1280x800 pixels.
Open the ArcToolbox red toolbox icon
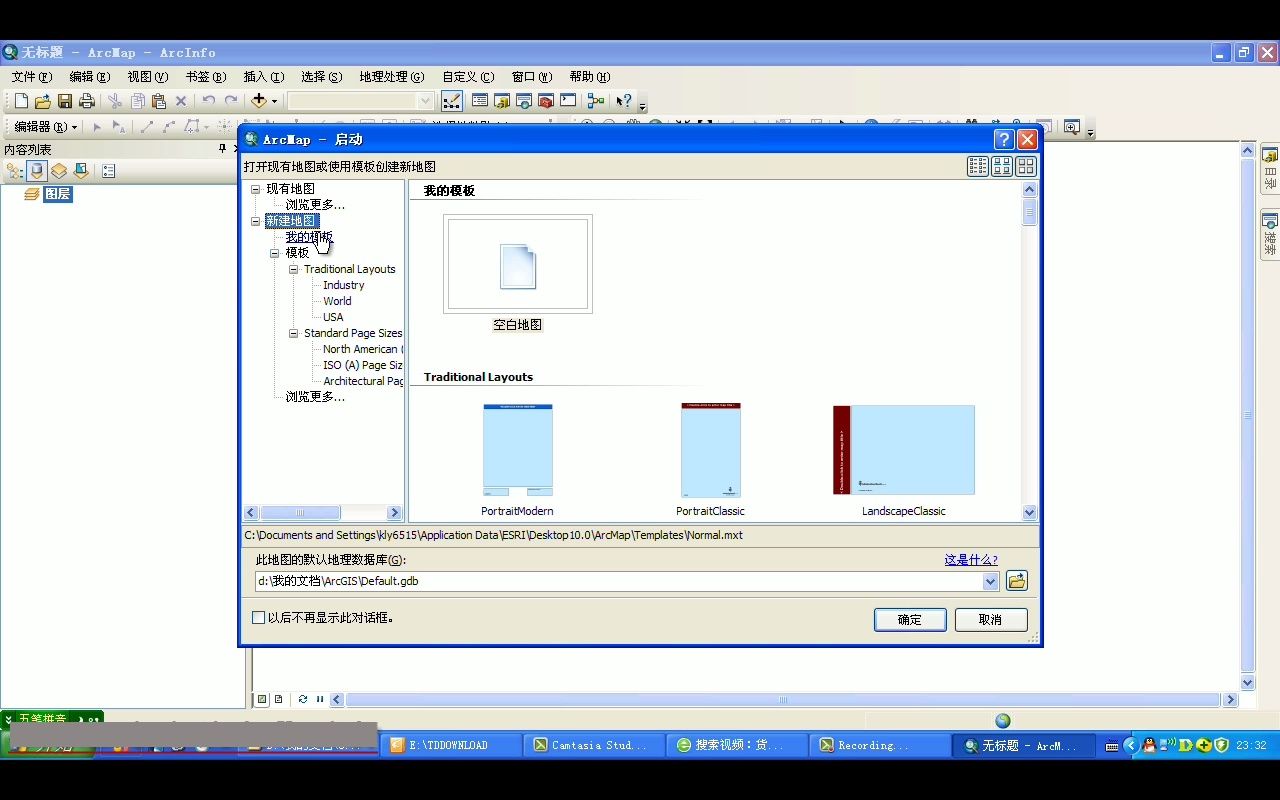coord(546,101)
